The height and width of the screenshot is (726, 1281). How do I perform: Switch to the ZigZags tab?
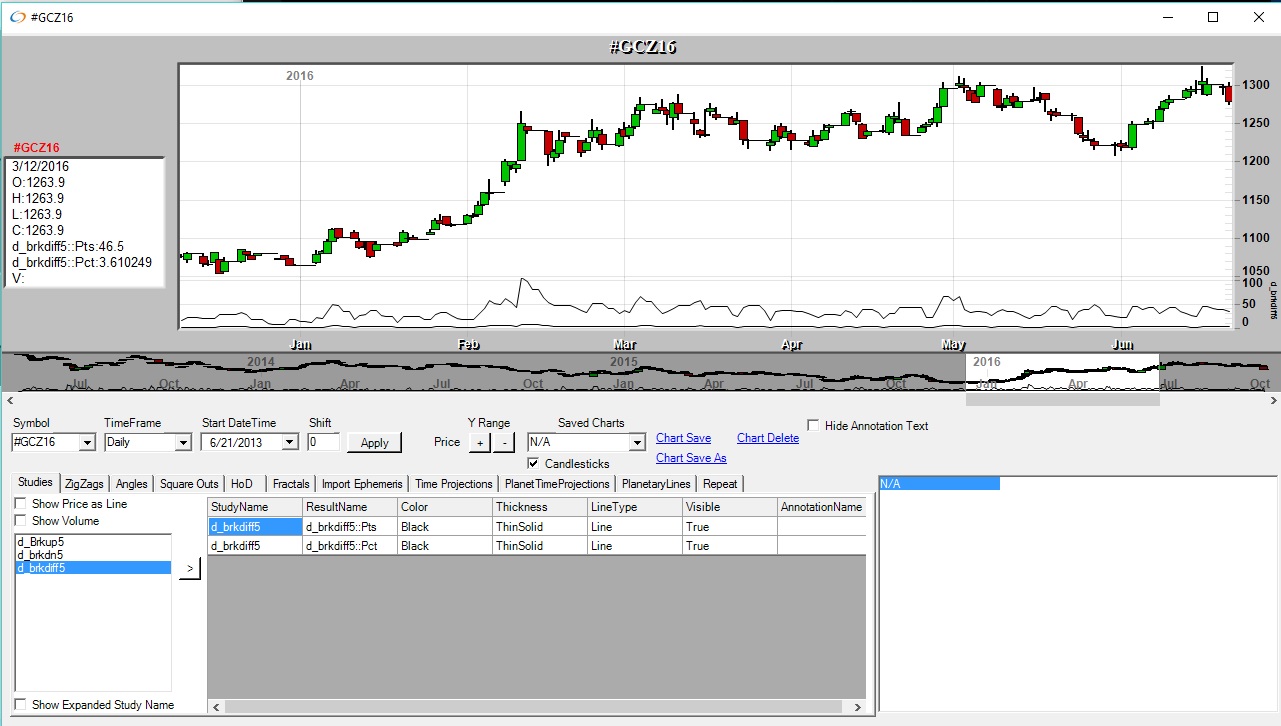(84, 484)
